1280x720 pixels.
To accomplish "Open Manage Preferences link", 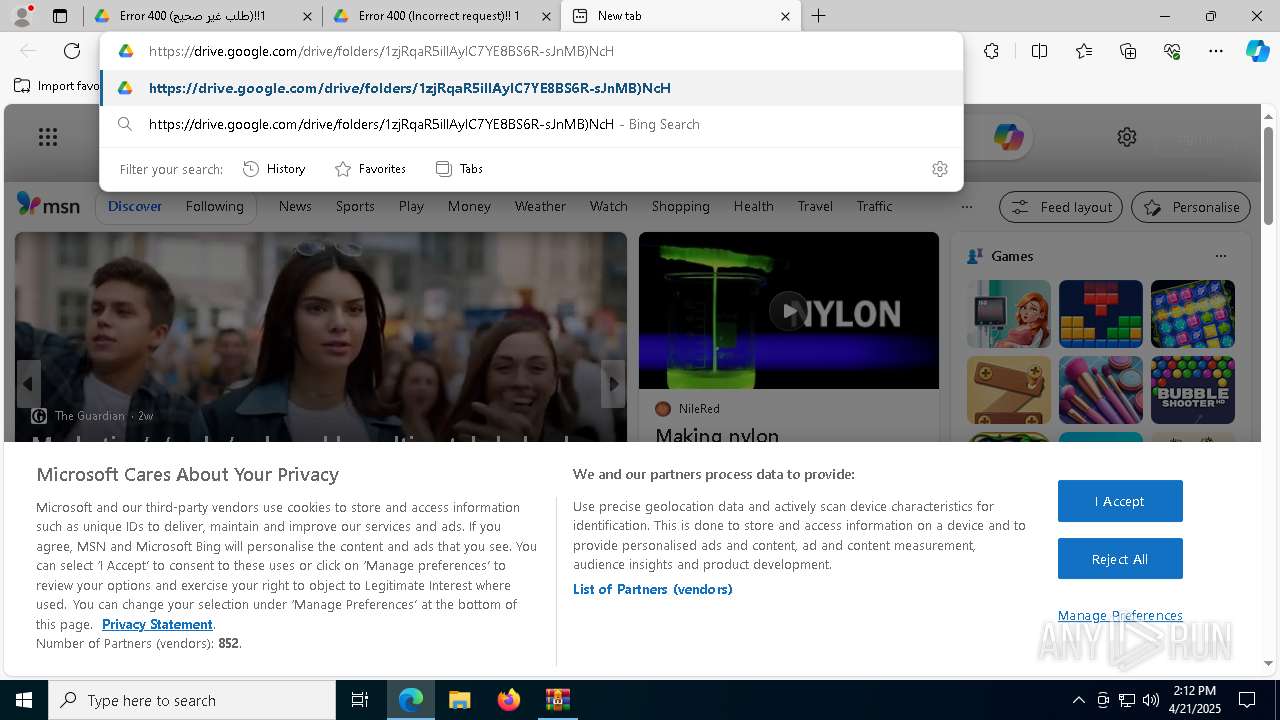I will click(x=1120, y=616).
